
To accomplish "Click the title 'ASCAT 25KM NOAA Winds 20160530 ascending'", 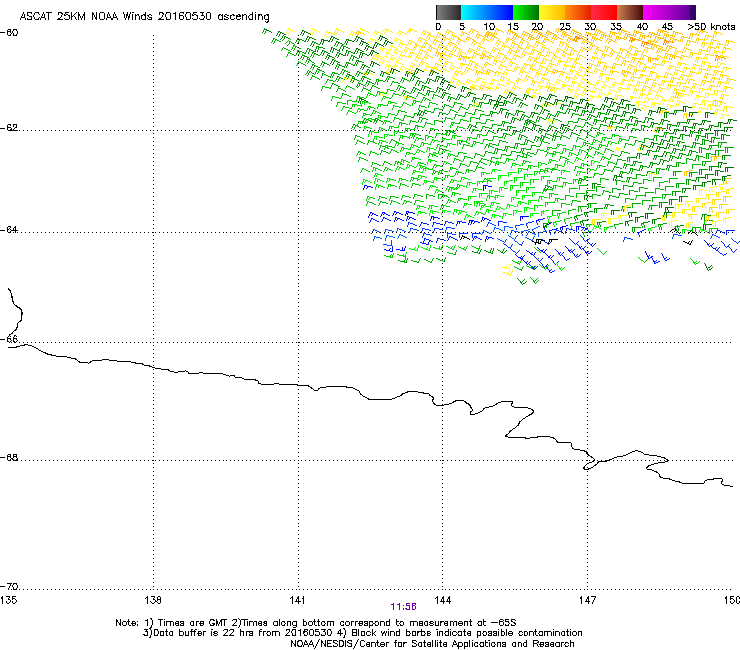I will (x=144, y=17).
